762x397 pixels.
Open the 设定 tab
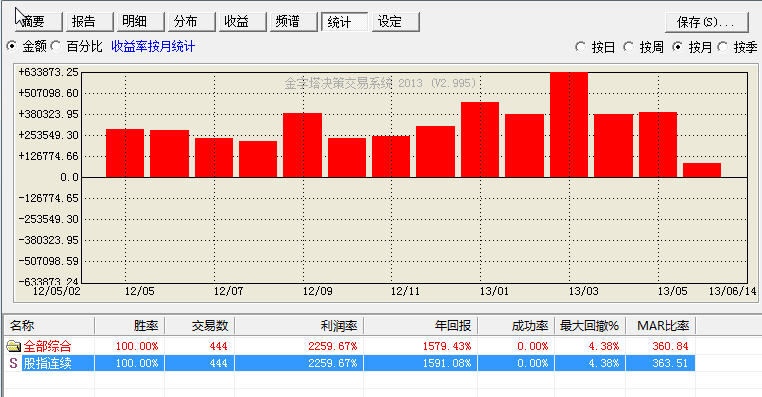point(396,21)
